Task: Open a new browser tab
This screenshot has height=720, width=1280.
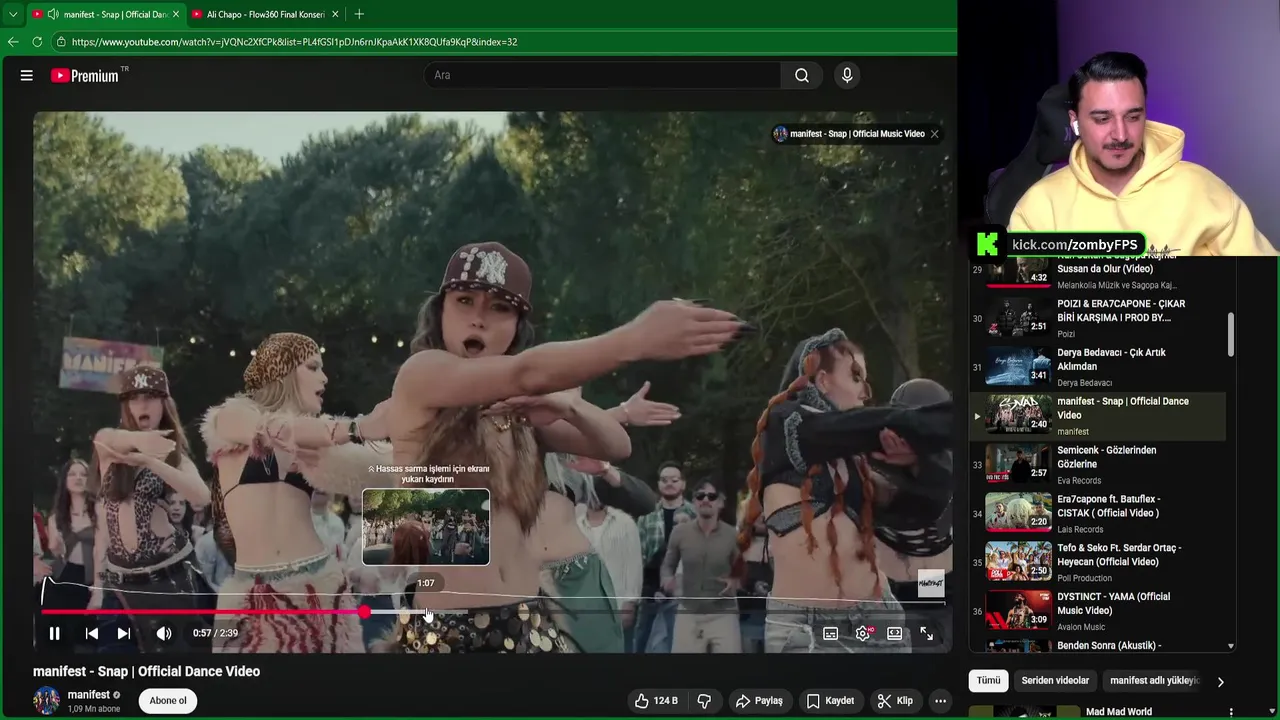Action: tap(359, 14)
